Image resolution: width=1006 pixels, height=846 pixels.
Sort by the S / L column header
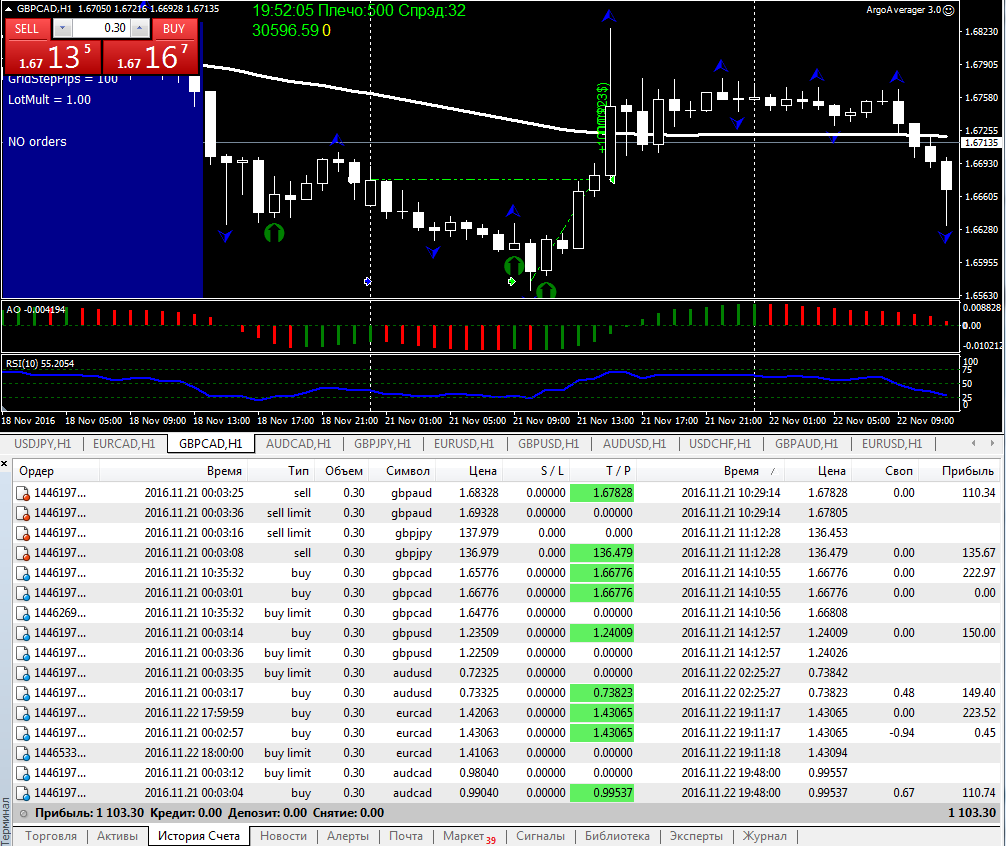[536, 471]
